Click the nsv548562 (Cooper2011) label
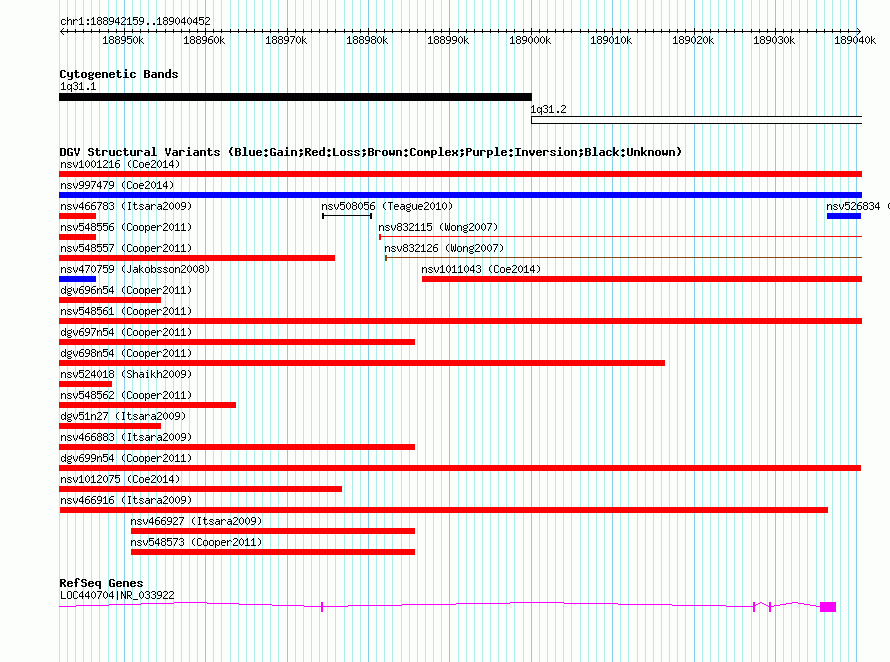The image size is (890, 662). tap(126, 396)
